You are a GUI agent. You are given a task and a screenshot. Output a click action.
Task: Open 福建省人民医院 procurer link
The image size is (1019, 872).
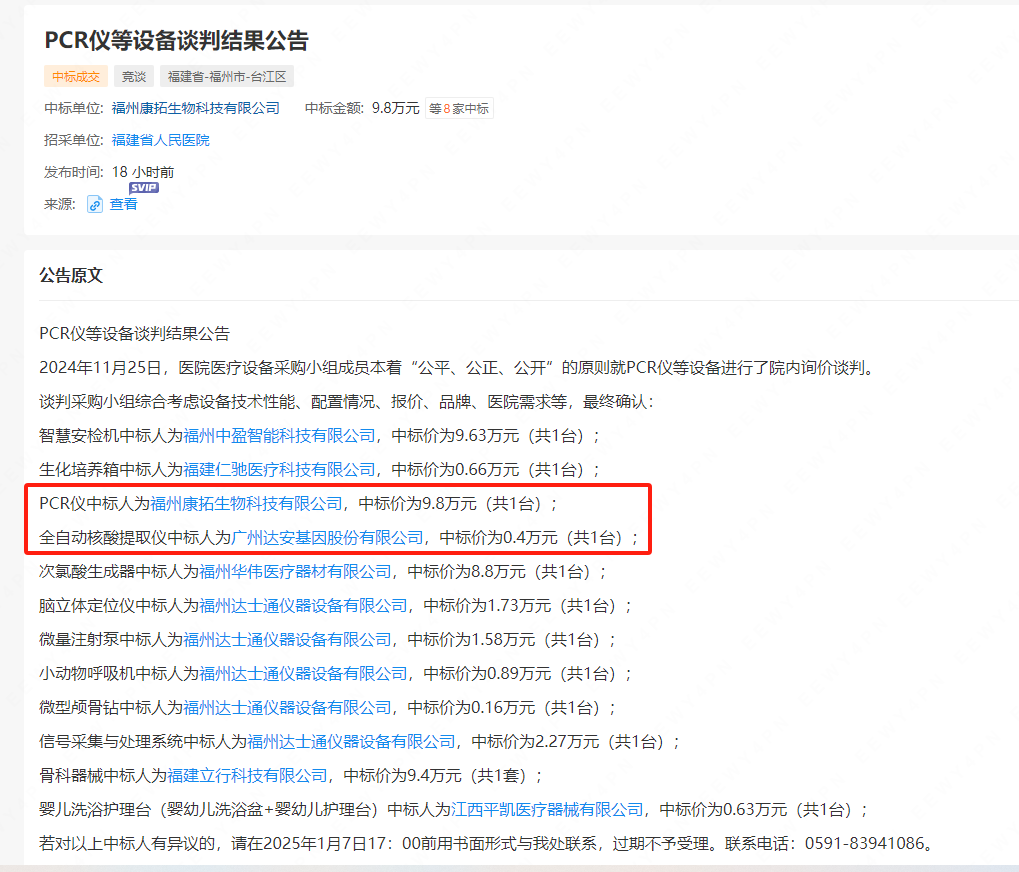162,140
